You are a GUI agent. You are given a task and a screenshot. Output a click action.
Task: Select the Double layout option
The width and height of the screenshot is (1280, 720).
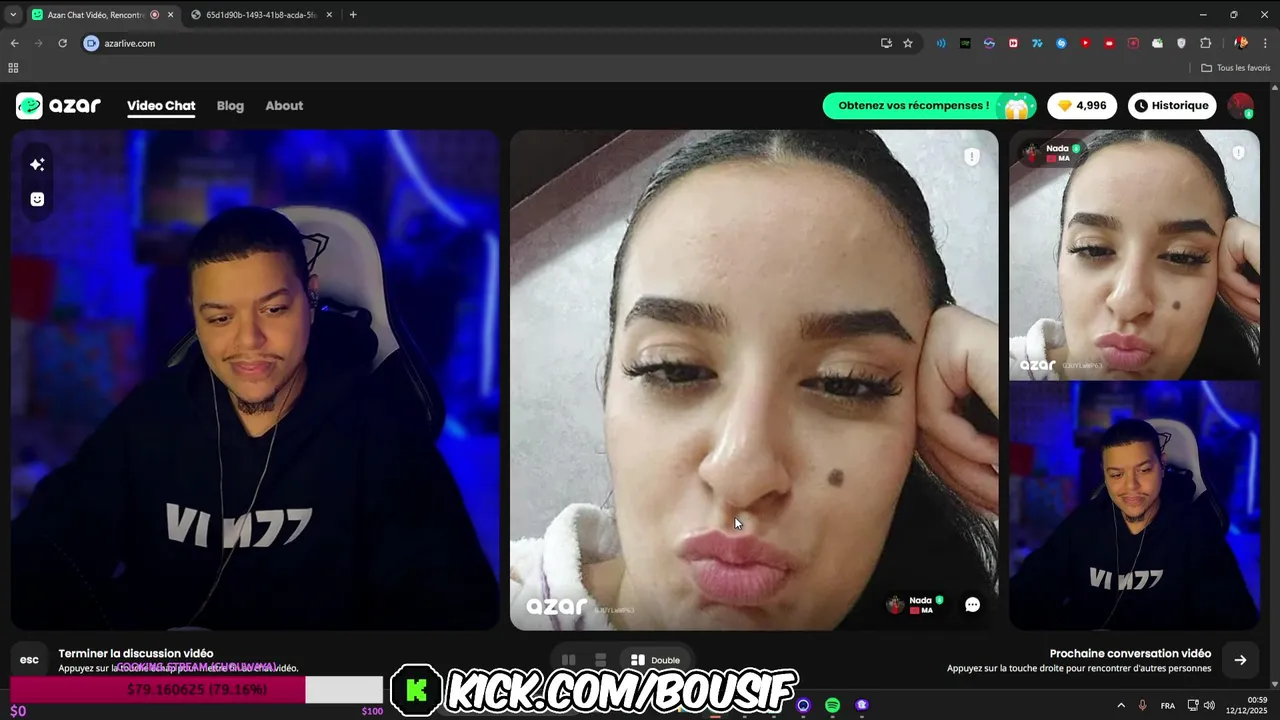655,660
